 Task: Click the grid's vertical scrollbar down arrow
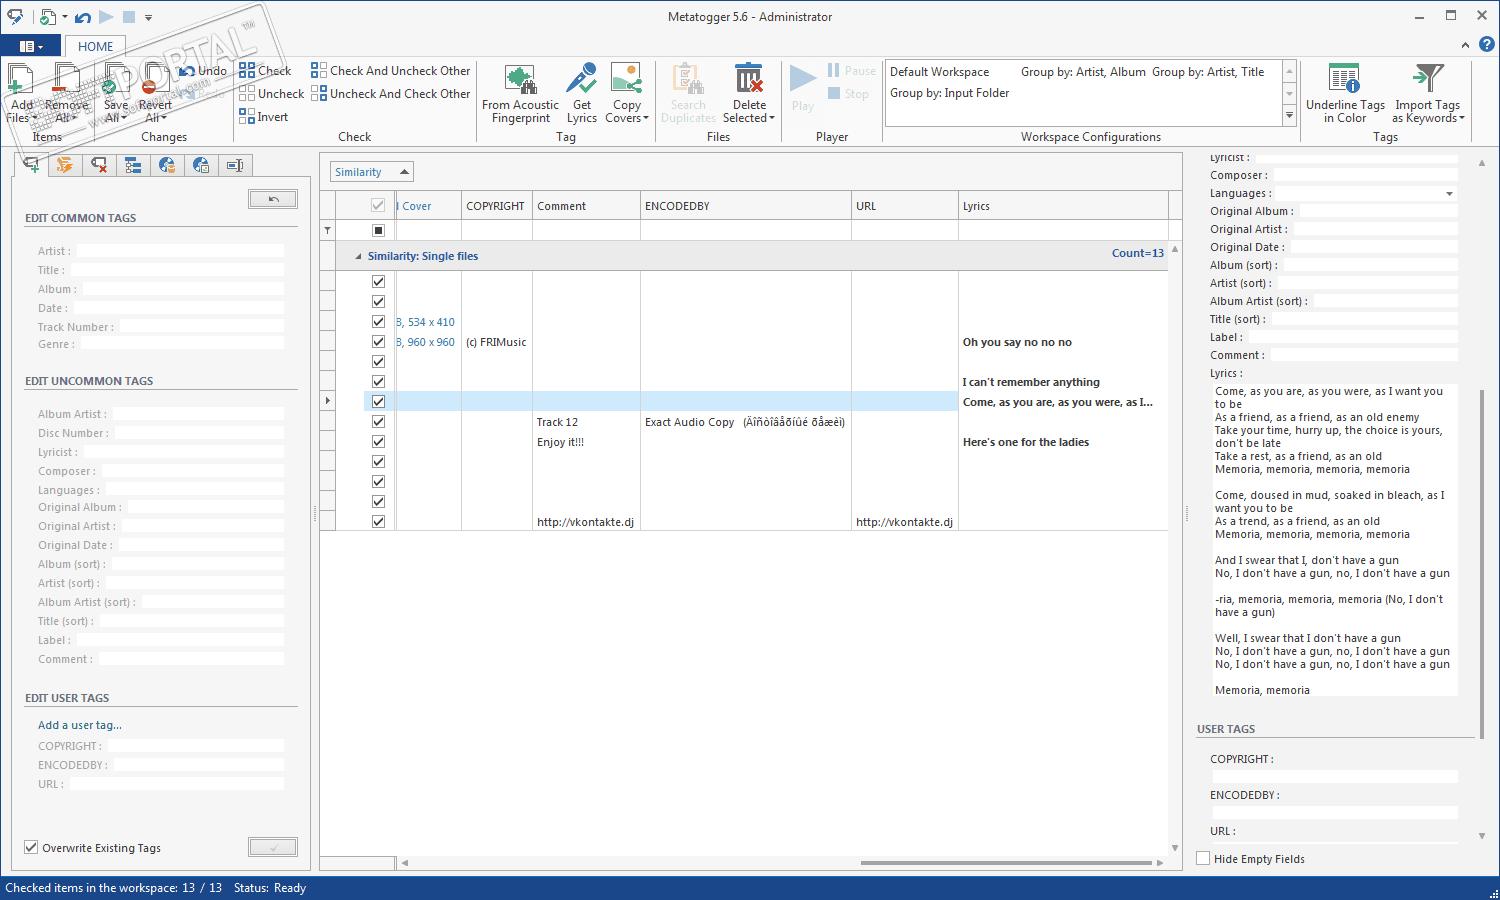tap(1174, 848)
